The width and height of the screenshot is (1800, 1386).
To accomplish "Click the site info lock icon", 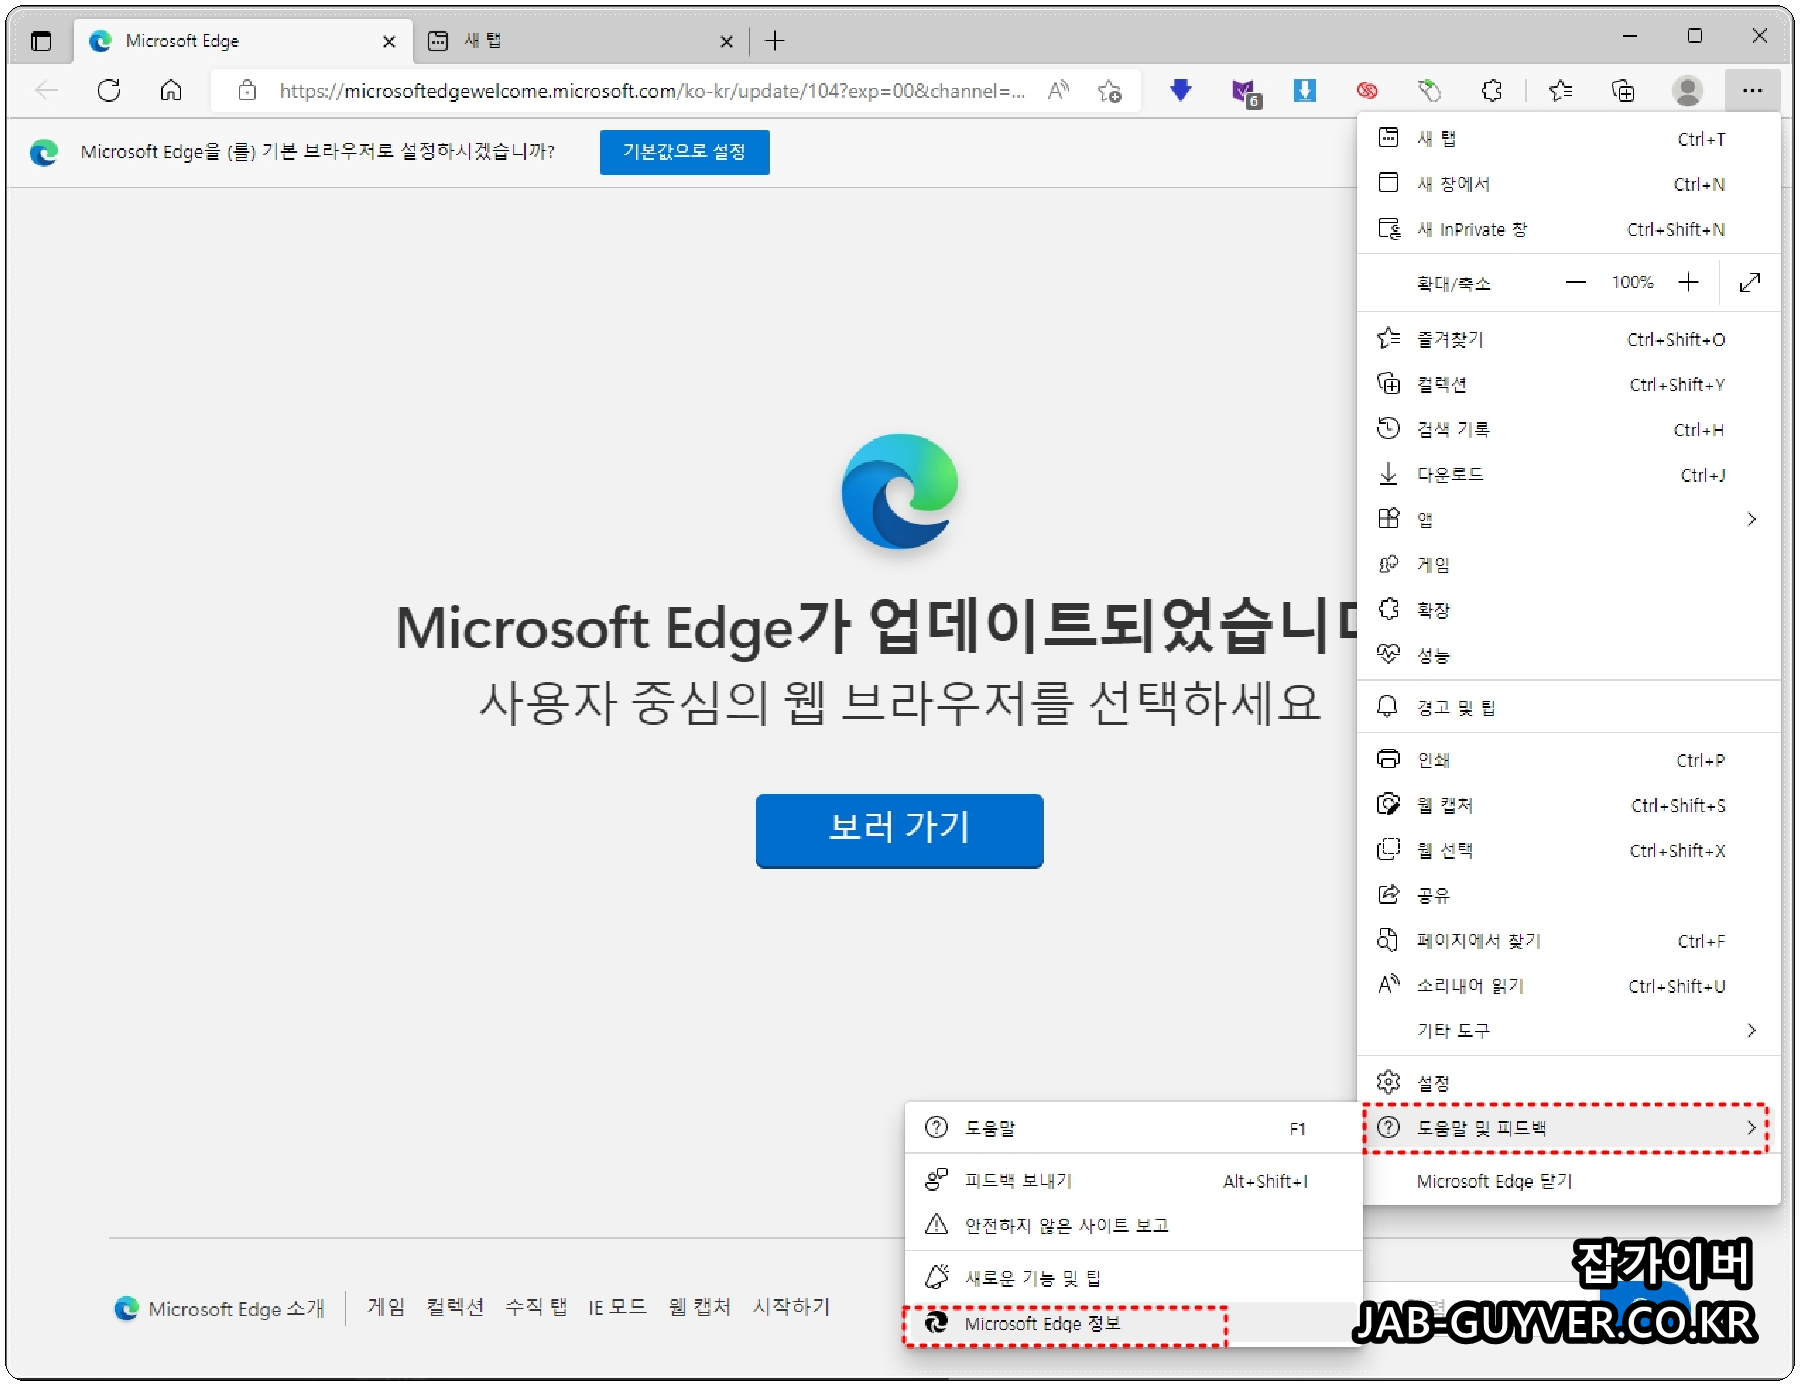I will tap(247, 91).
